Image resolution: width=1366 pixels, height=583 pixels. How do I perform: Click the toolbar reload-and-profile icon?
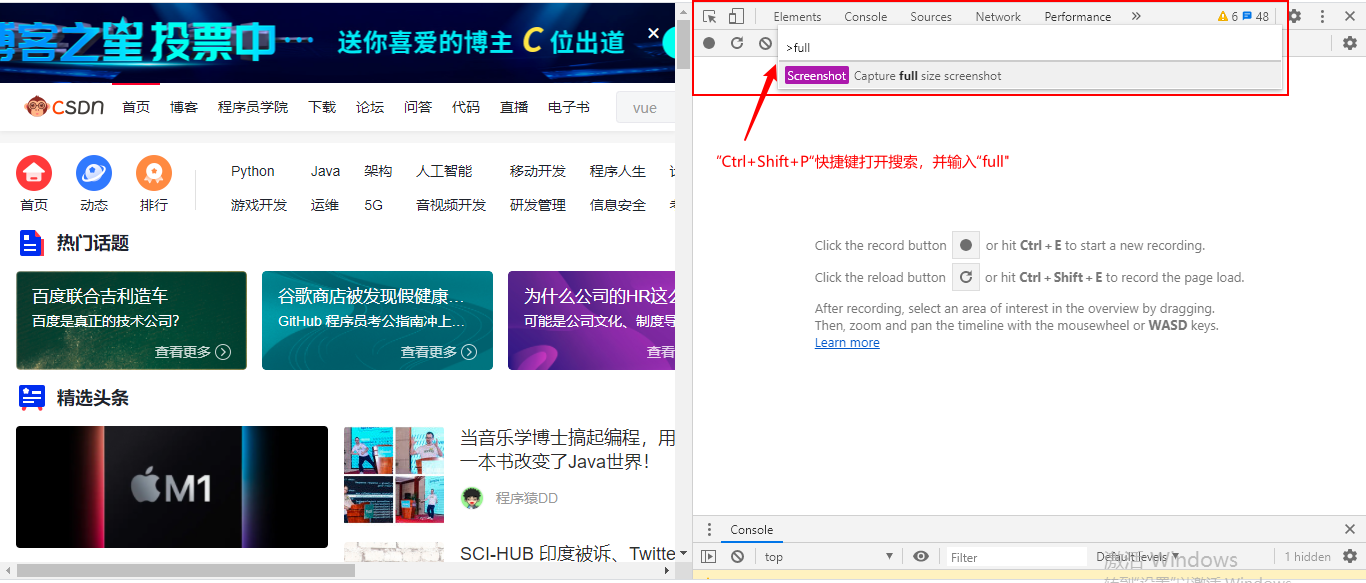point(737,43)
